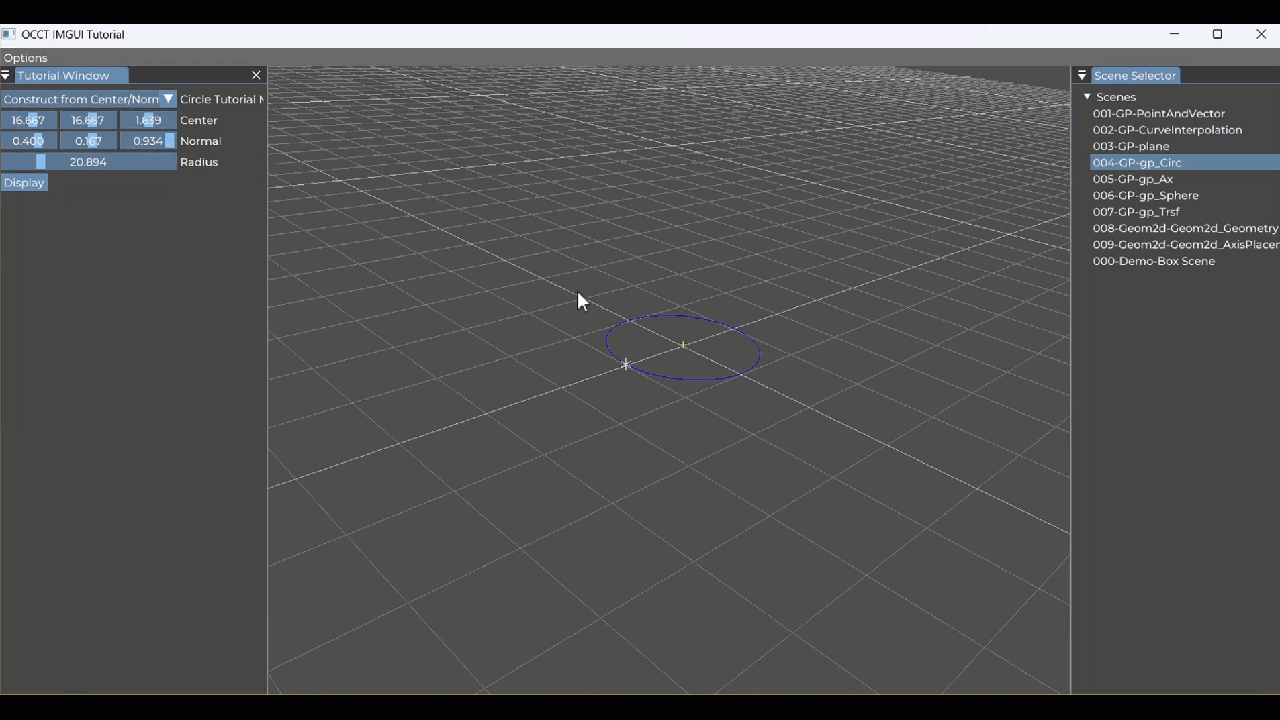Image resolution: width=1280 pixels, height=720 pixels.
Task: Click the Display button
Action: pos(24,183)
